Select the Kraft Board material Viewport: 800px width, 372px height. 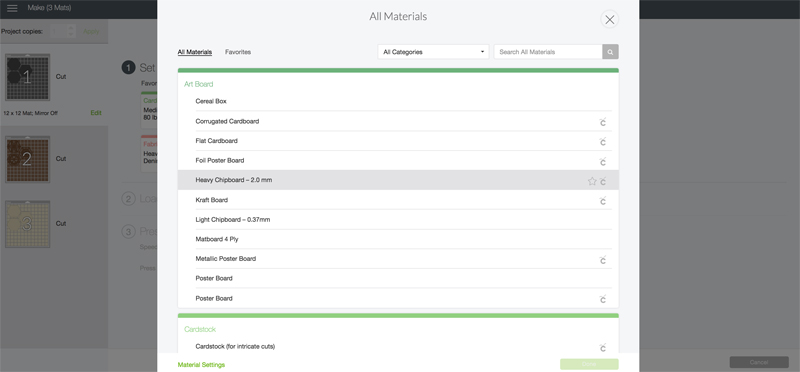tap(398, 200)
